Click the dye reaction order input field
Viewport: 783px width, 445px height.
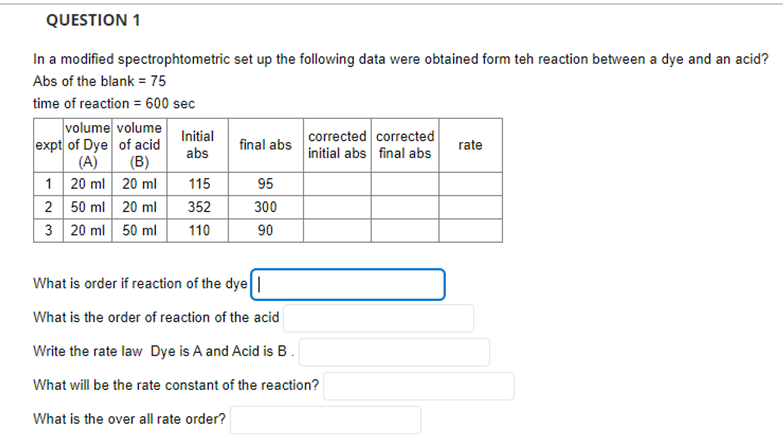[348, 285]
